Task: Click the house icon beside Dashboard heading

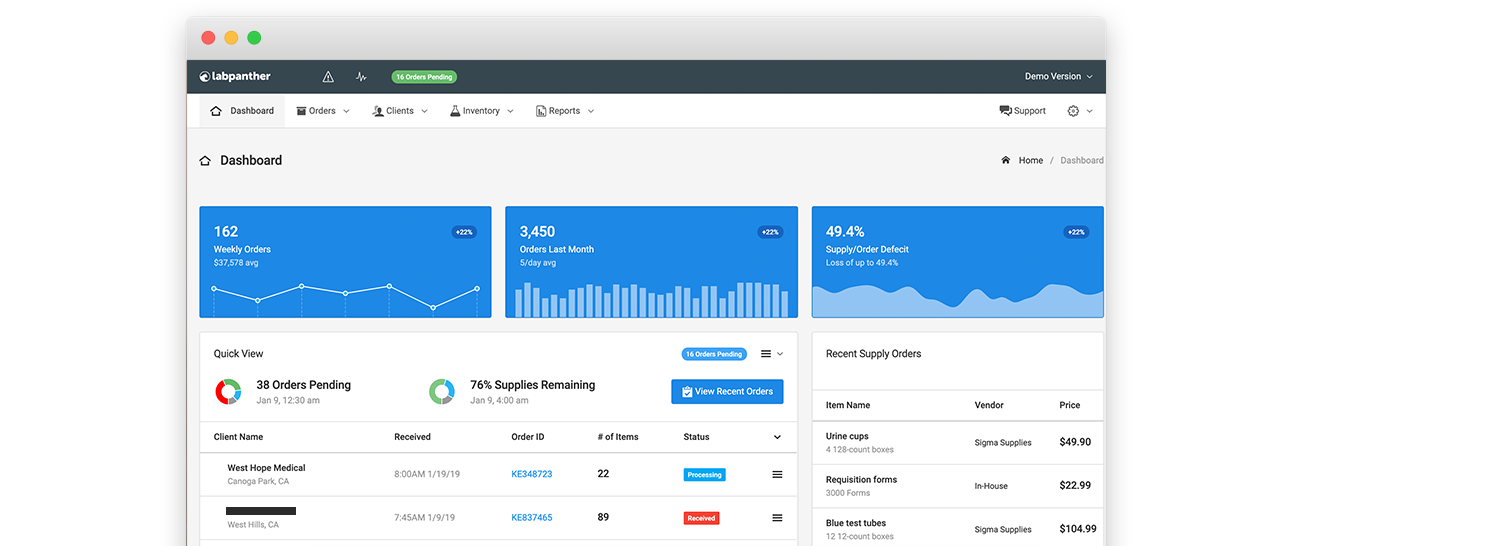Action: click(205, 160)
